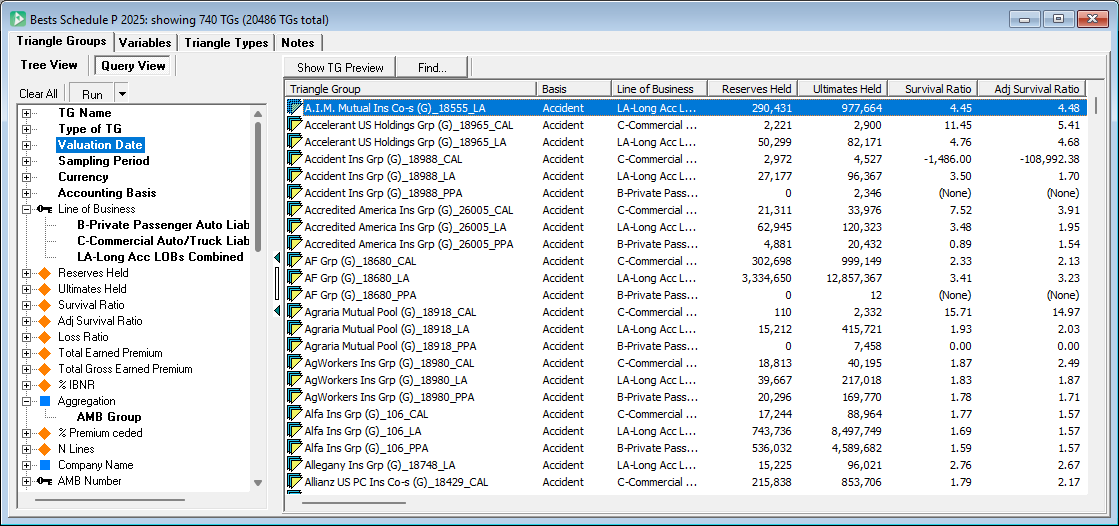Image resolution: width=1119 pixels, height=526 pixels.
Task: Select B-Private Passenger Auto Liab filter
Action: point(163,225)
